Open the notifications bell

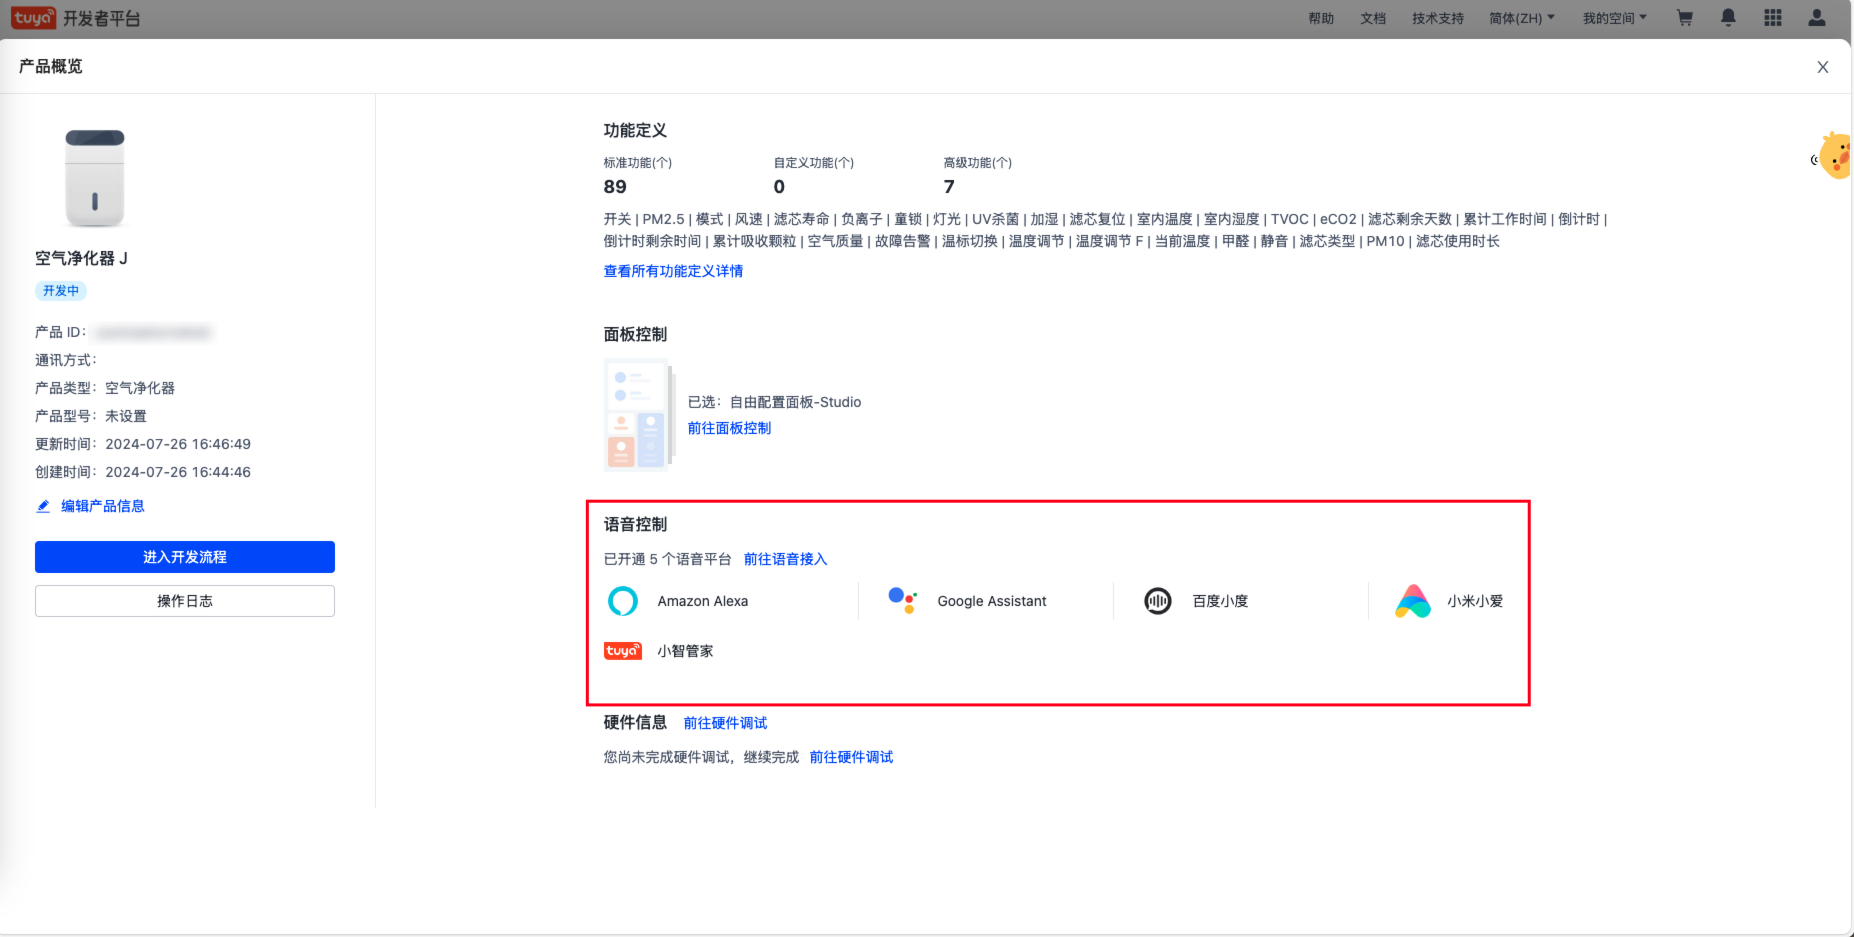coord(1728,18)
